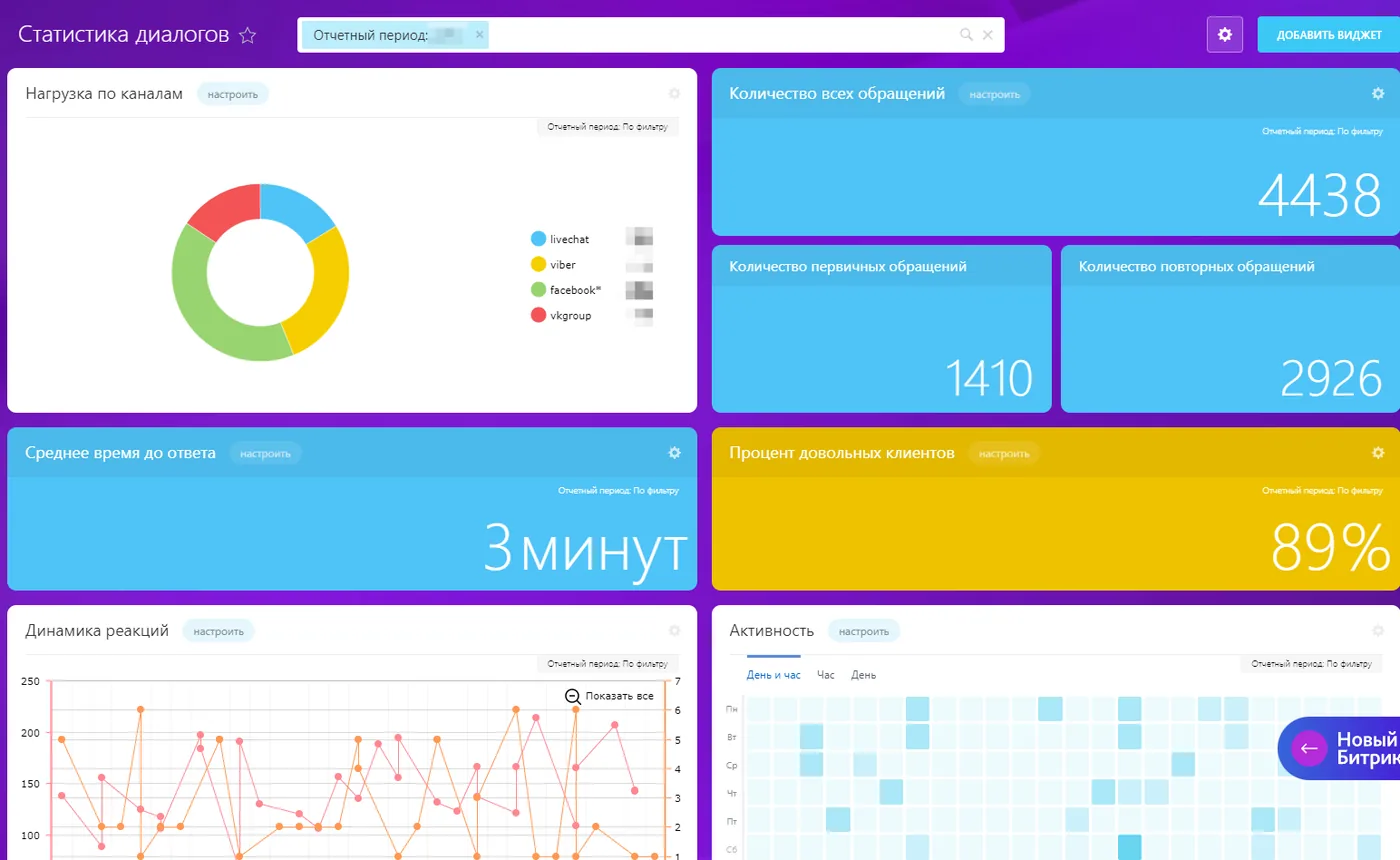Toggle livechat legend item in donut chart

(563, 239)
